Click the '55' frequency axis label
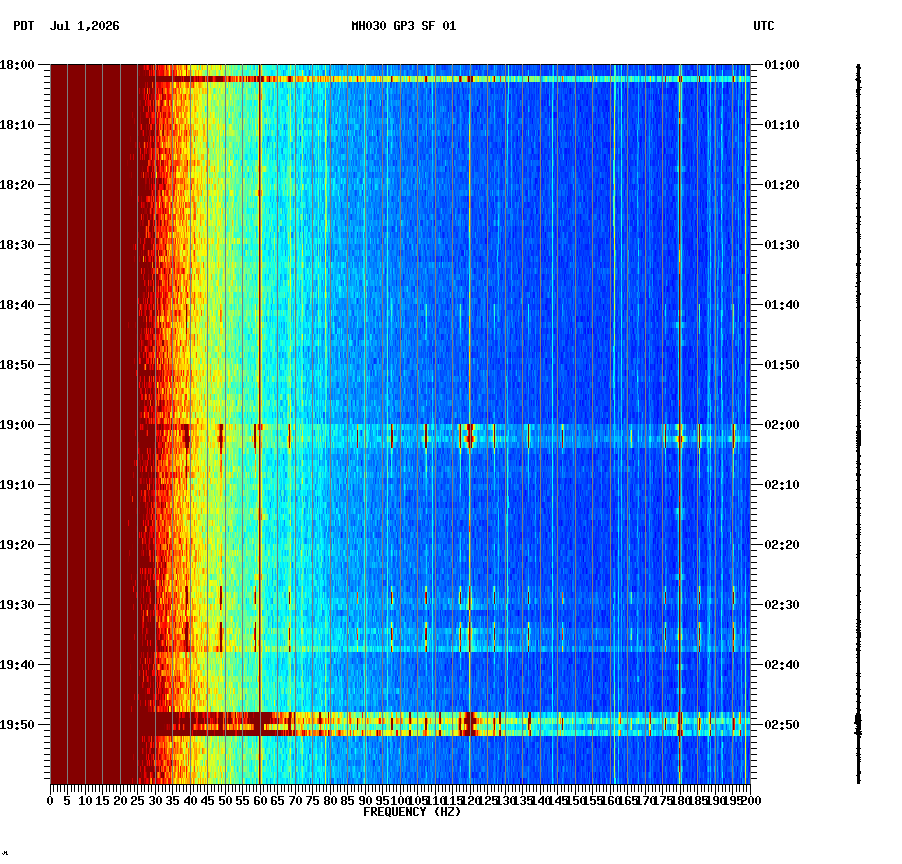 pos(243,801)
